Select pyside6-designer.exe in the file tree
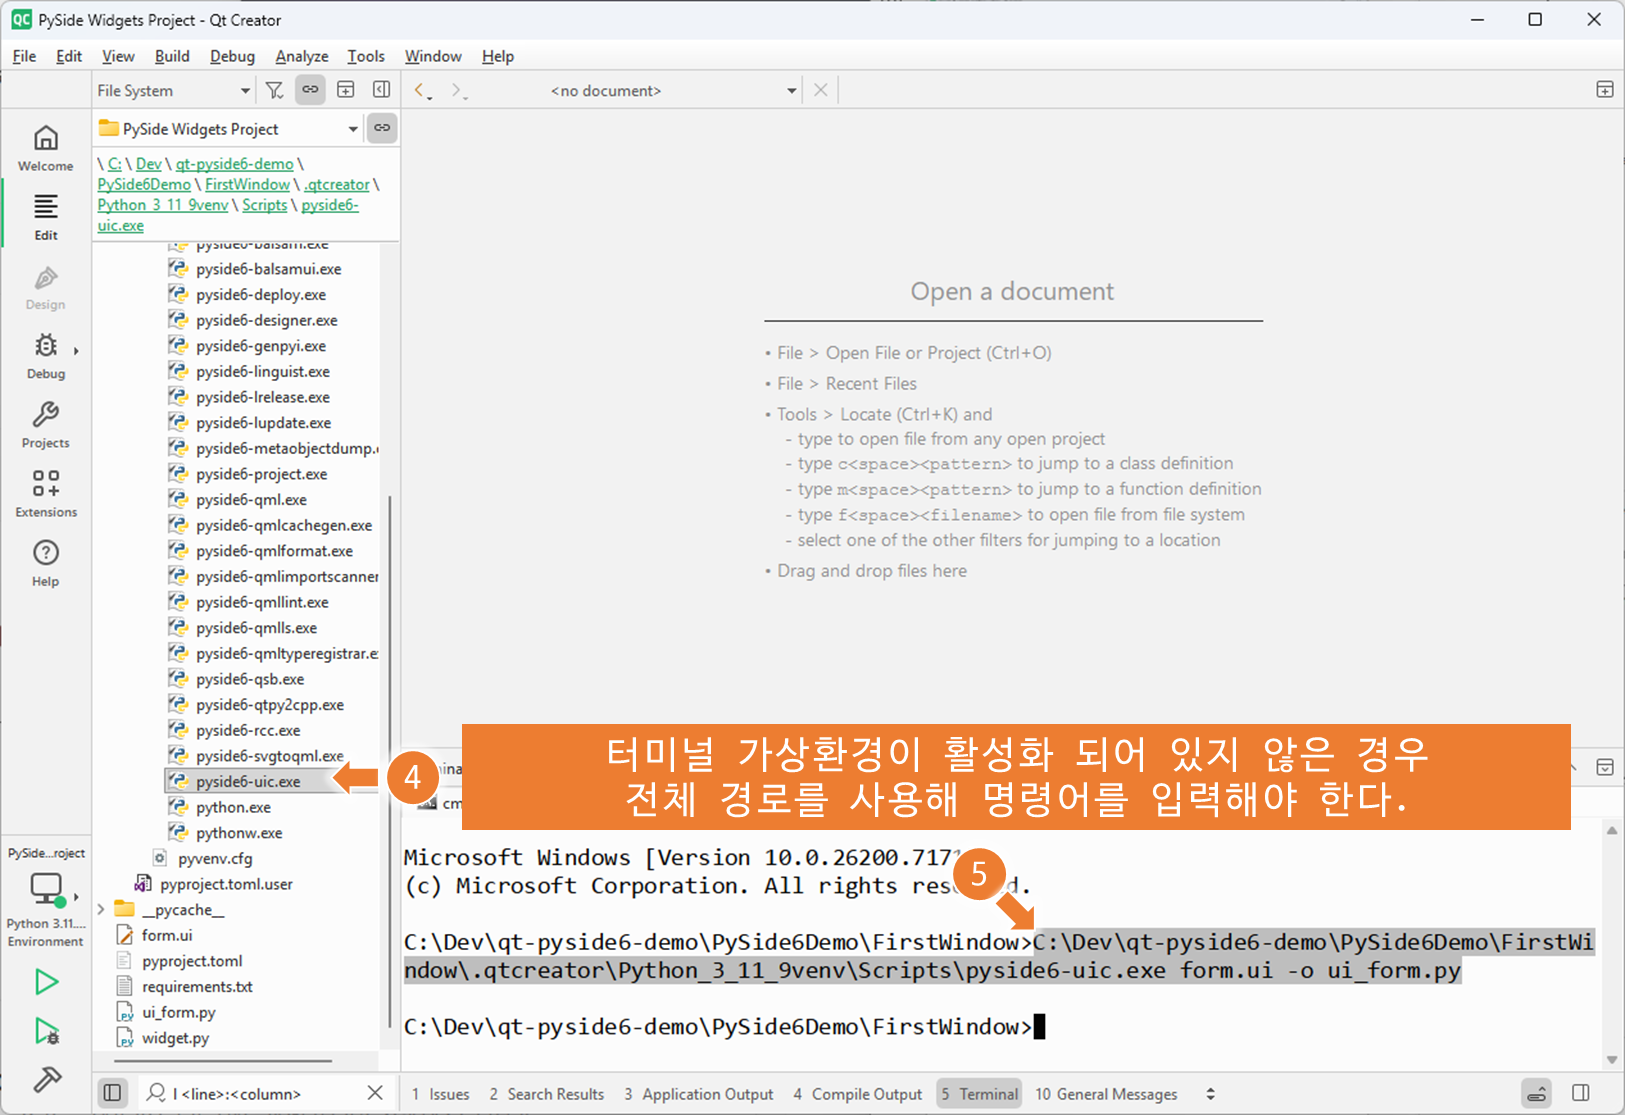 [266, 320]
